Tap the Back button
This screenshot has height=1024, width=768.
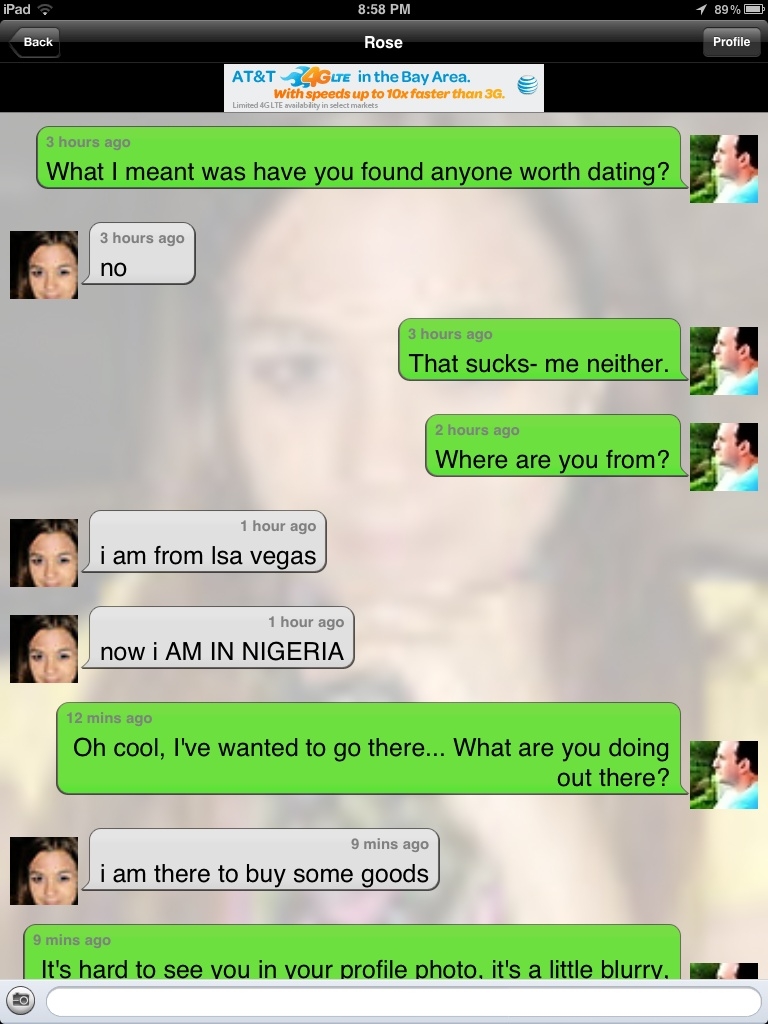[x=35, y=42]
